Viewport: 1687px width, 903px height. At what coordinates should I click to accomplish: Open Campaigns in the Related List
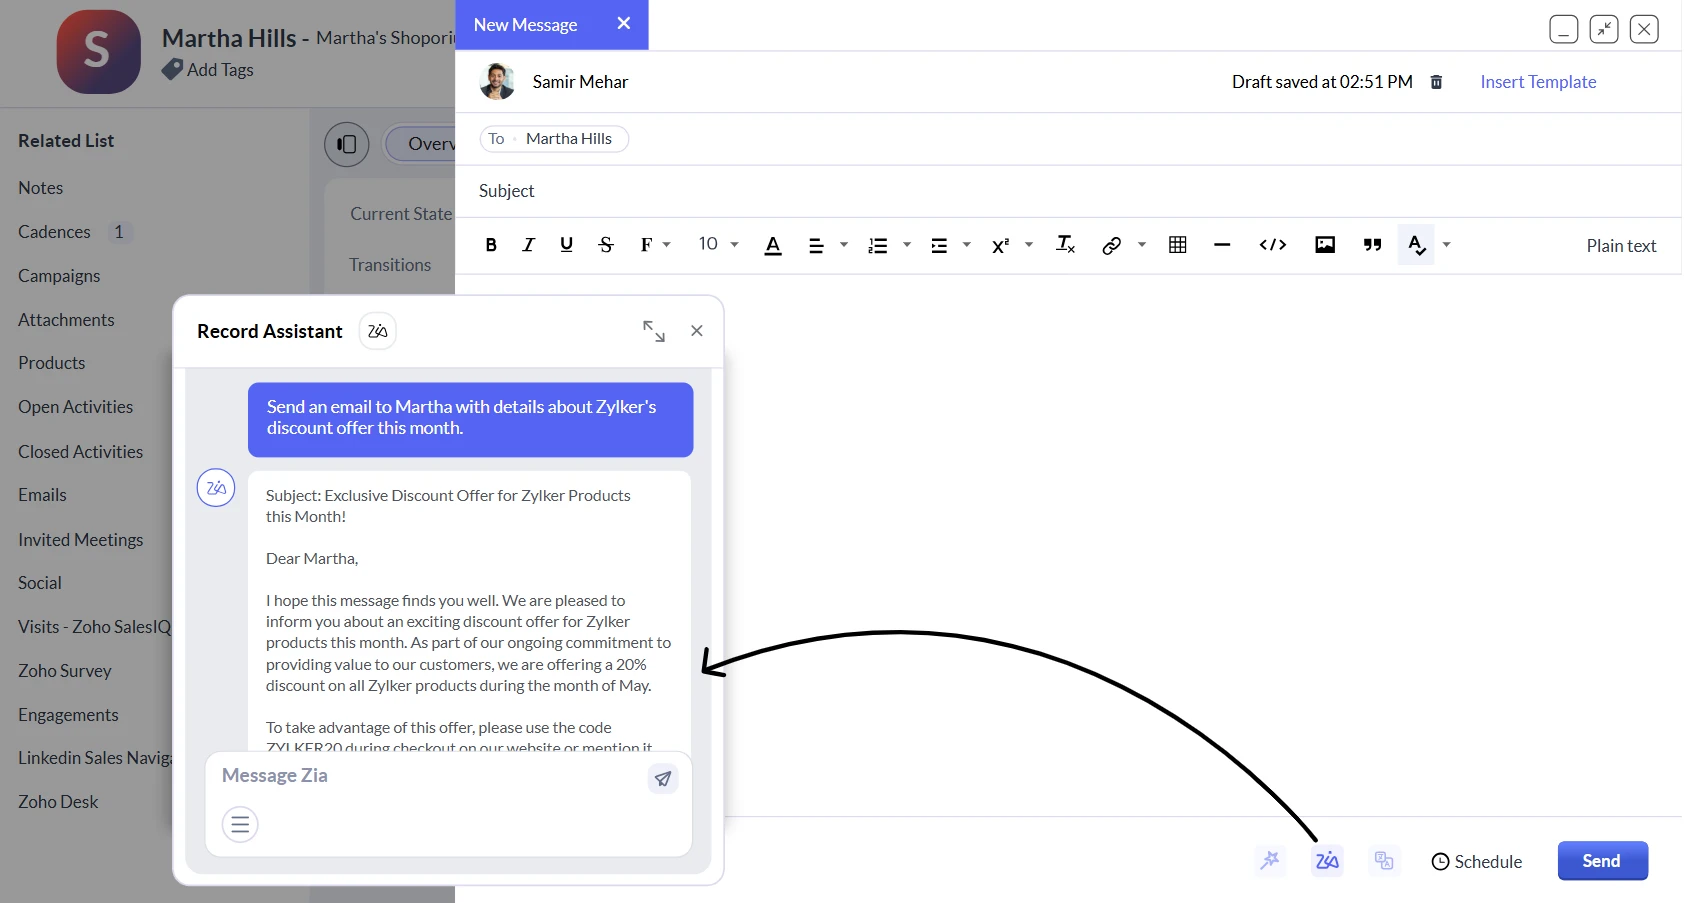tap(59, 276)
